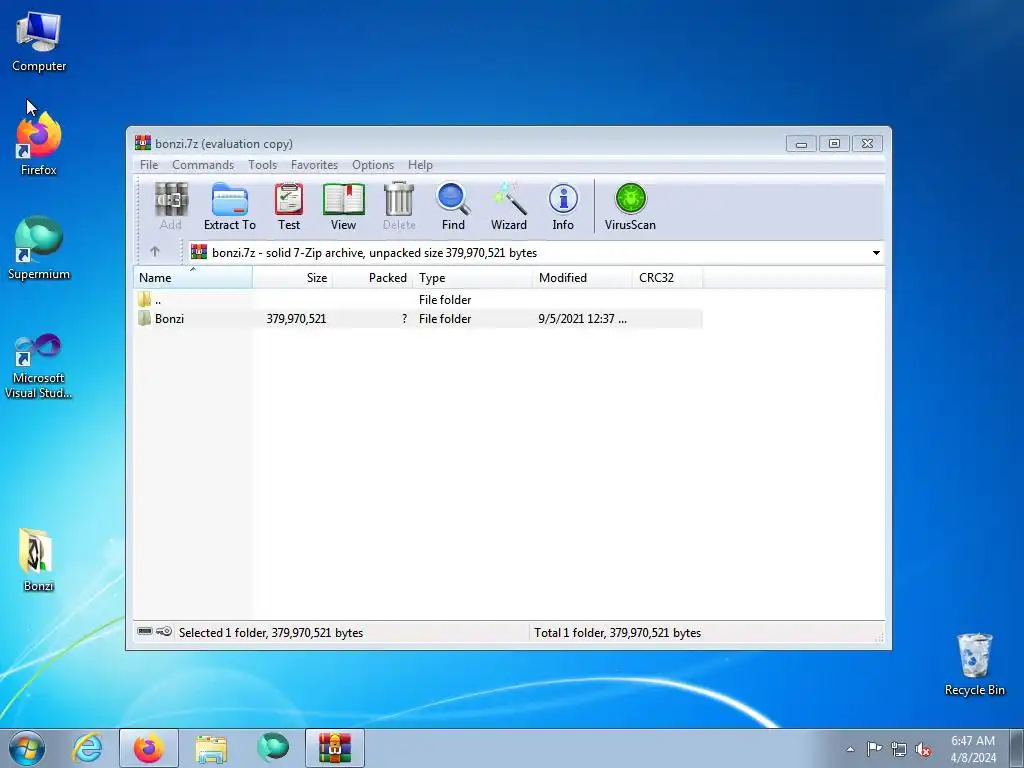The image size is (1024, 768).
Task: Select Supermium desktop shortcut
Action: [39, 249]
